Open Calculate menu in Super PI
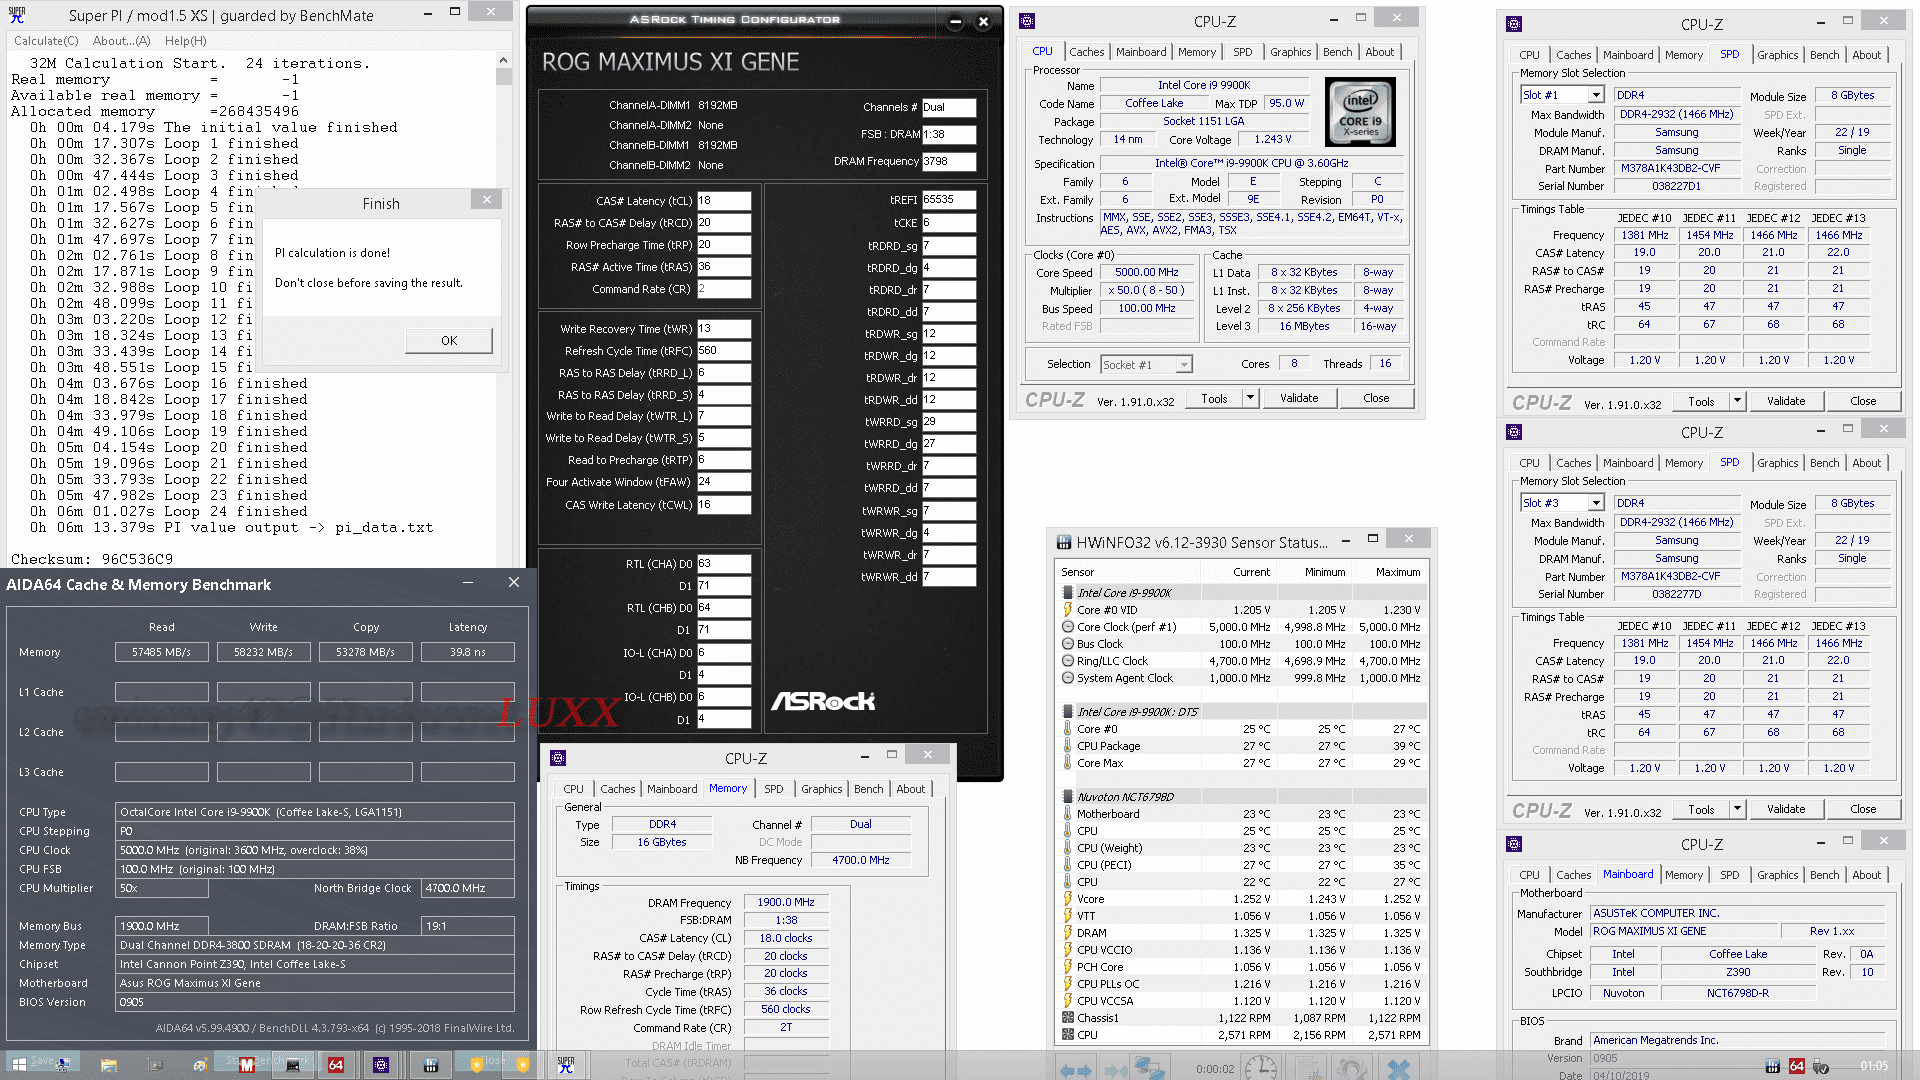The width and height of the screenshot is (1920, 1080). (x=46, y=41)
